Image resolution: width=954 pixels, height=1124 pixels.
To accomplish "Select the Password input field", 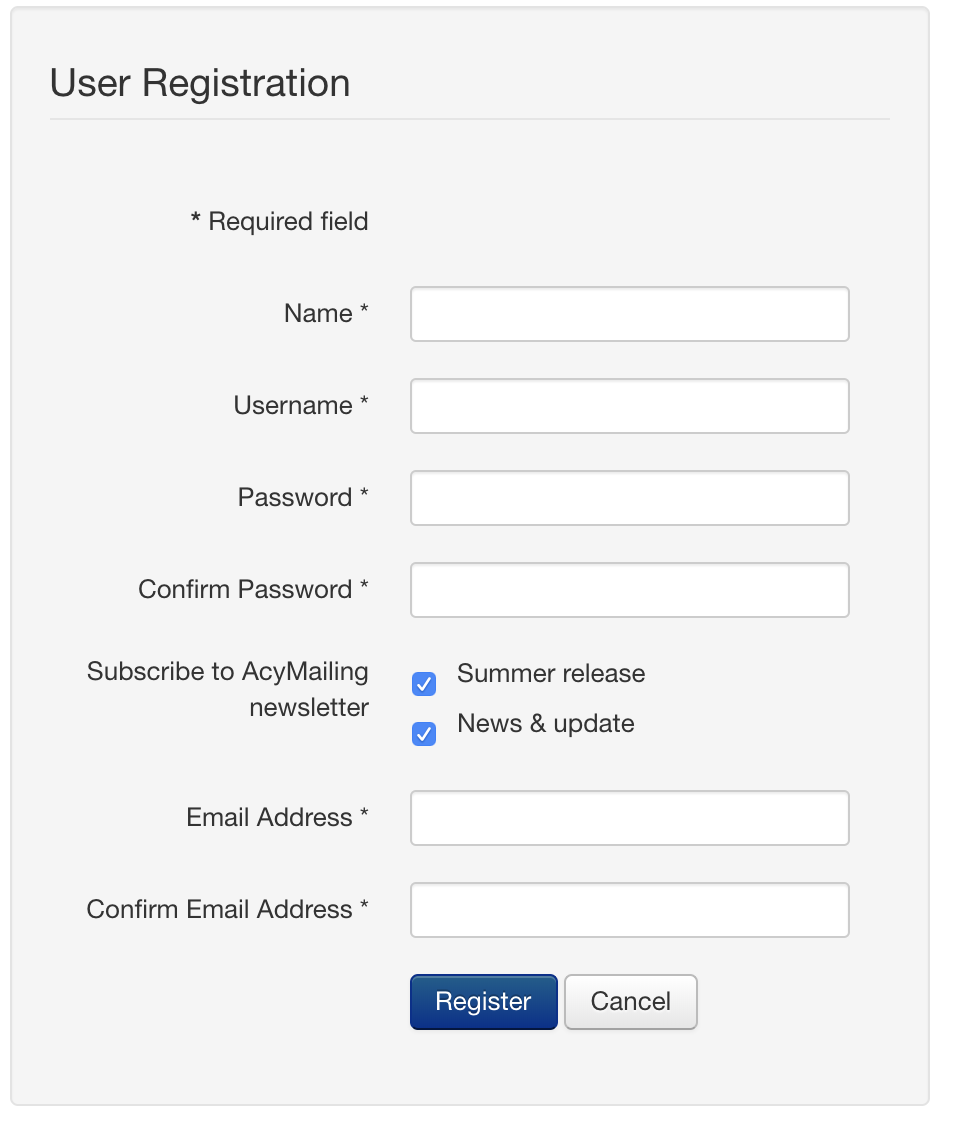I will point(629,497).
